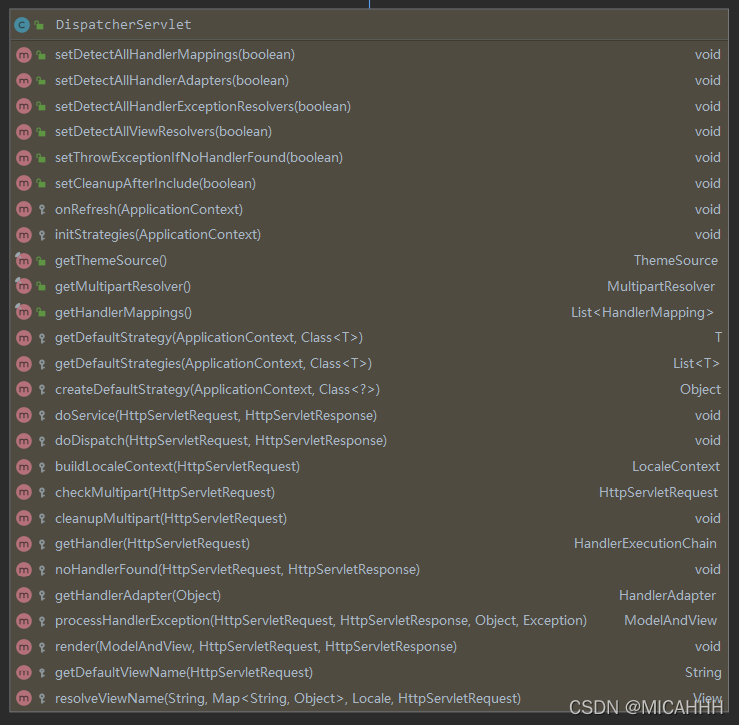
Task: Select checkMultipart(HttpServletRequest) method
Action: pyautogui.click(x=165, y=492)
